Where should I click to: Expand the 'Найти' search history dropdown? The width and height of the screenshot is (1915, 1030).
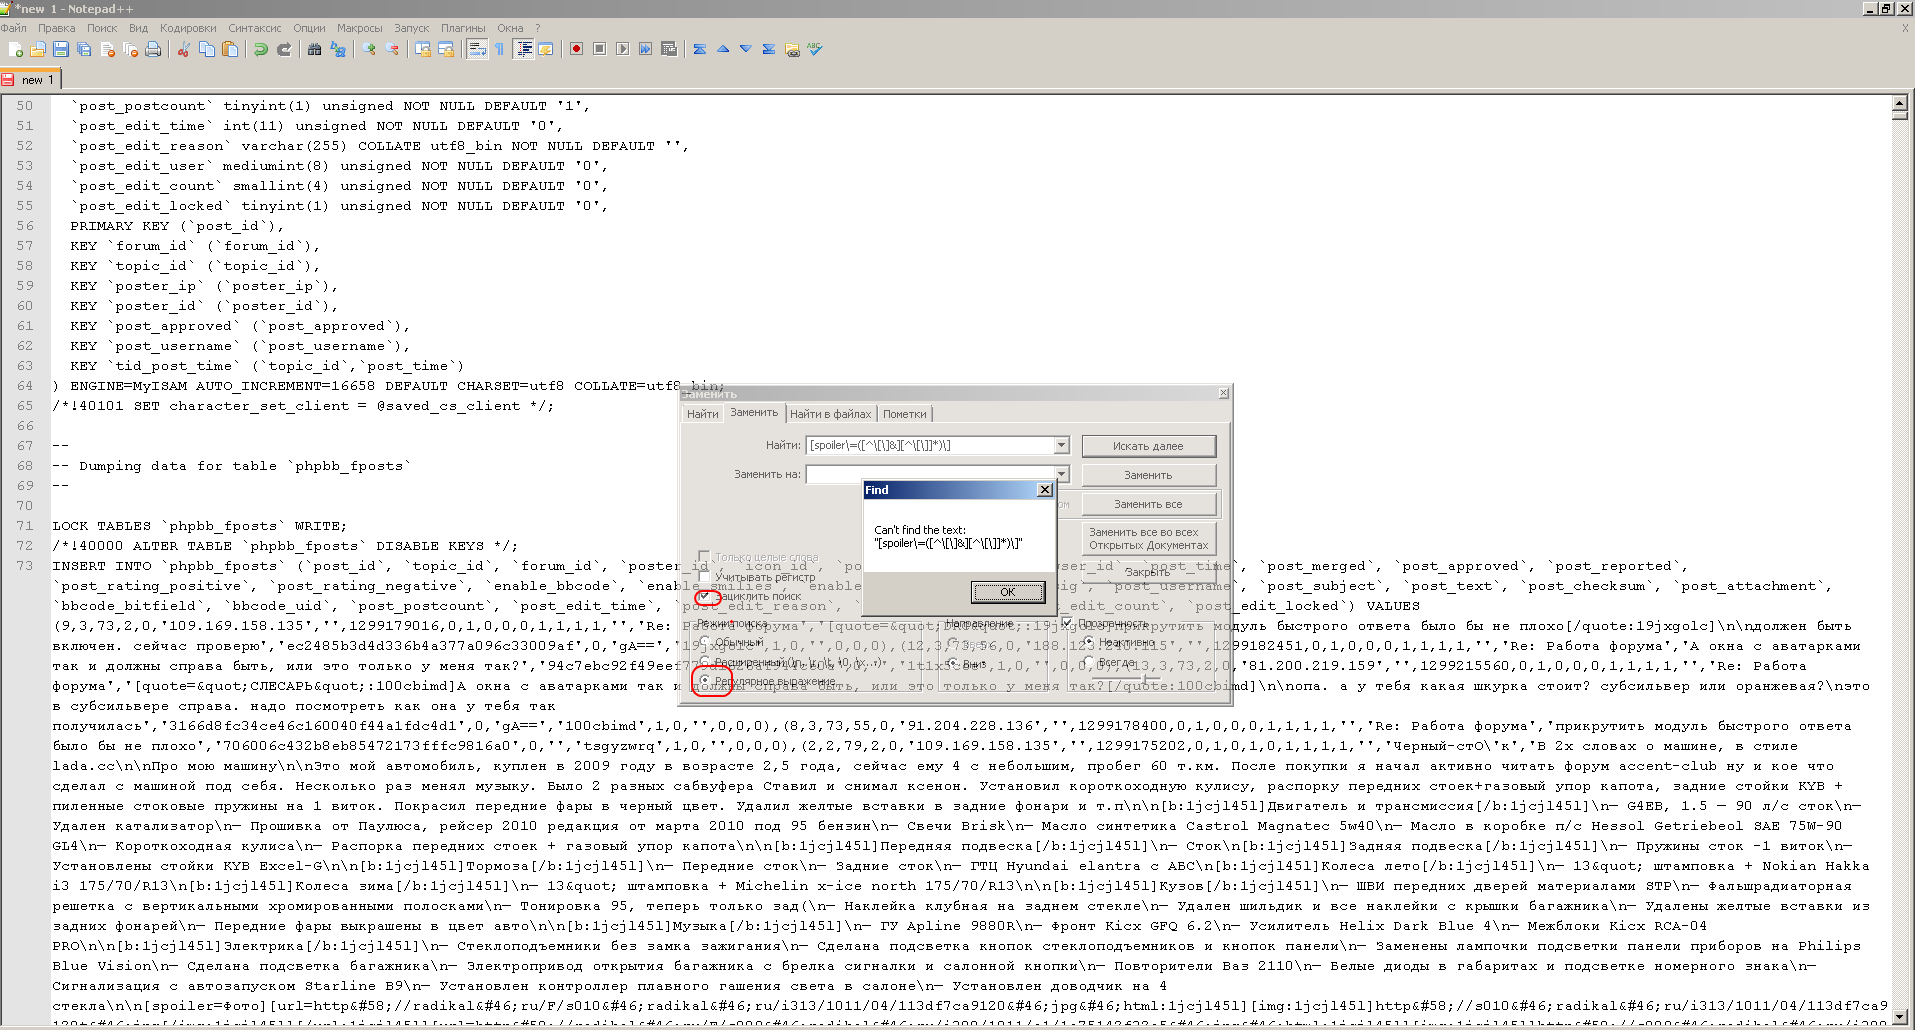point(1061,445)
